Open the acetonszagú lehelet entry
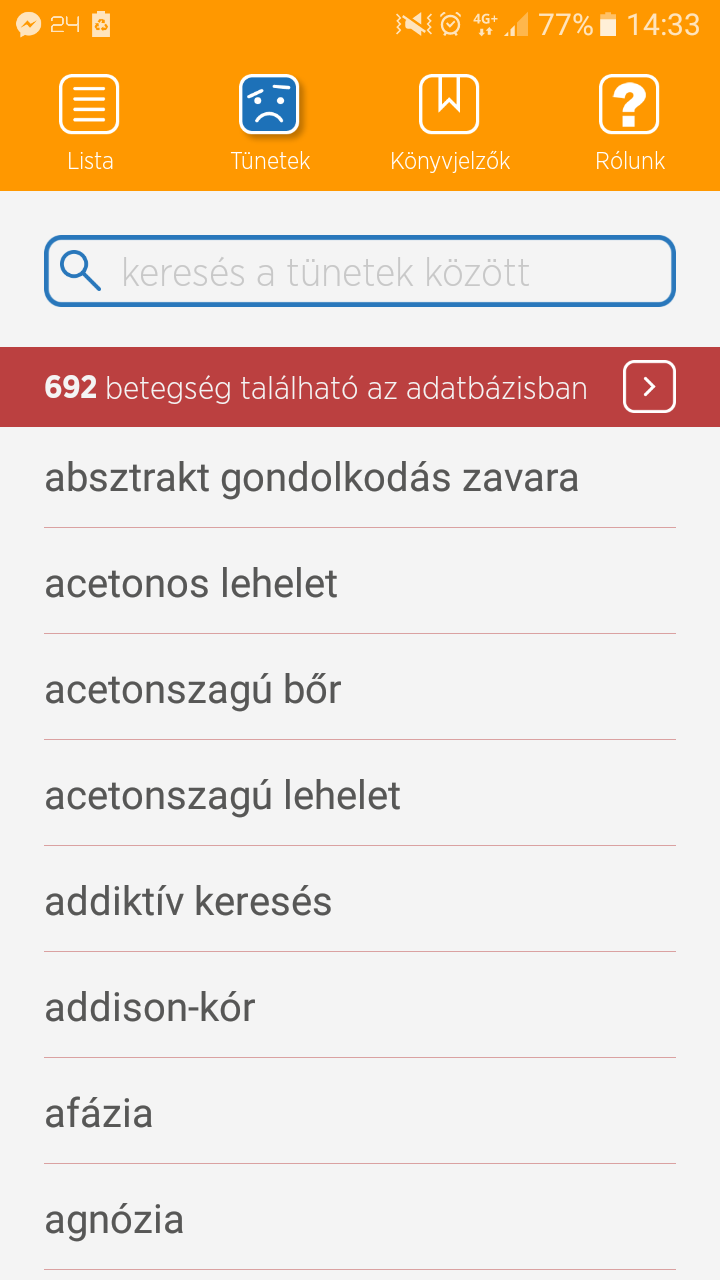The height and width of the screenshot is (1280, 720). click(x=223, y=796)
